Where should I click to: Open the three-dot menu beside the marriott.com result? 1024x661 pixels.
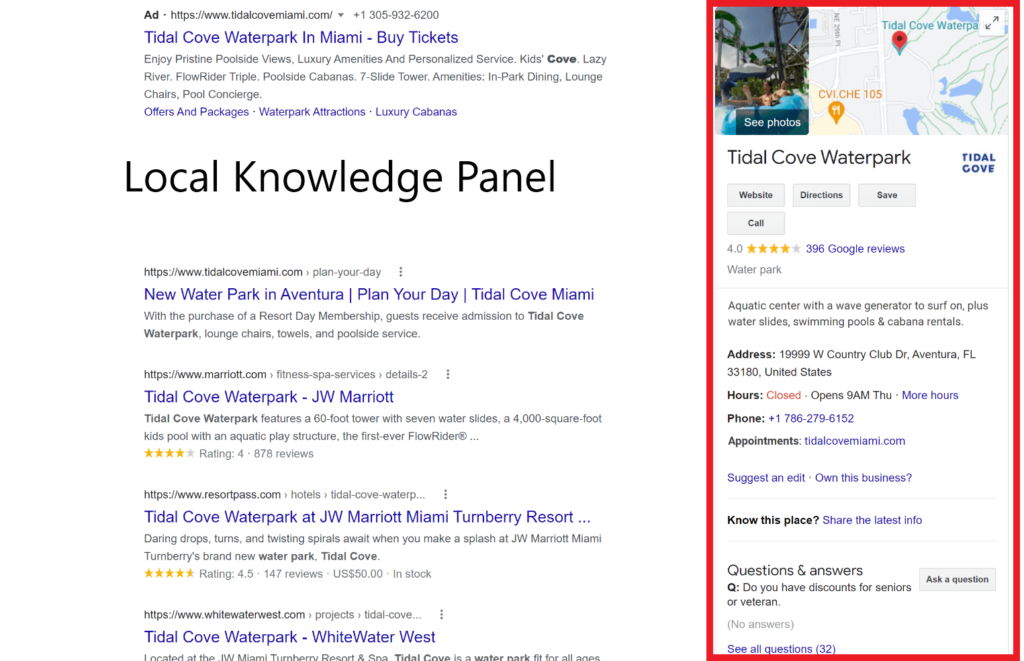(x=447, y=374)
